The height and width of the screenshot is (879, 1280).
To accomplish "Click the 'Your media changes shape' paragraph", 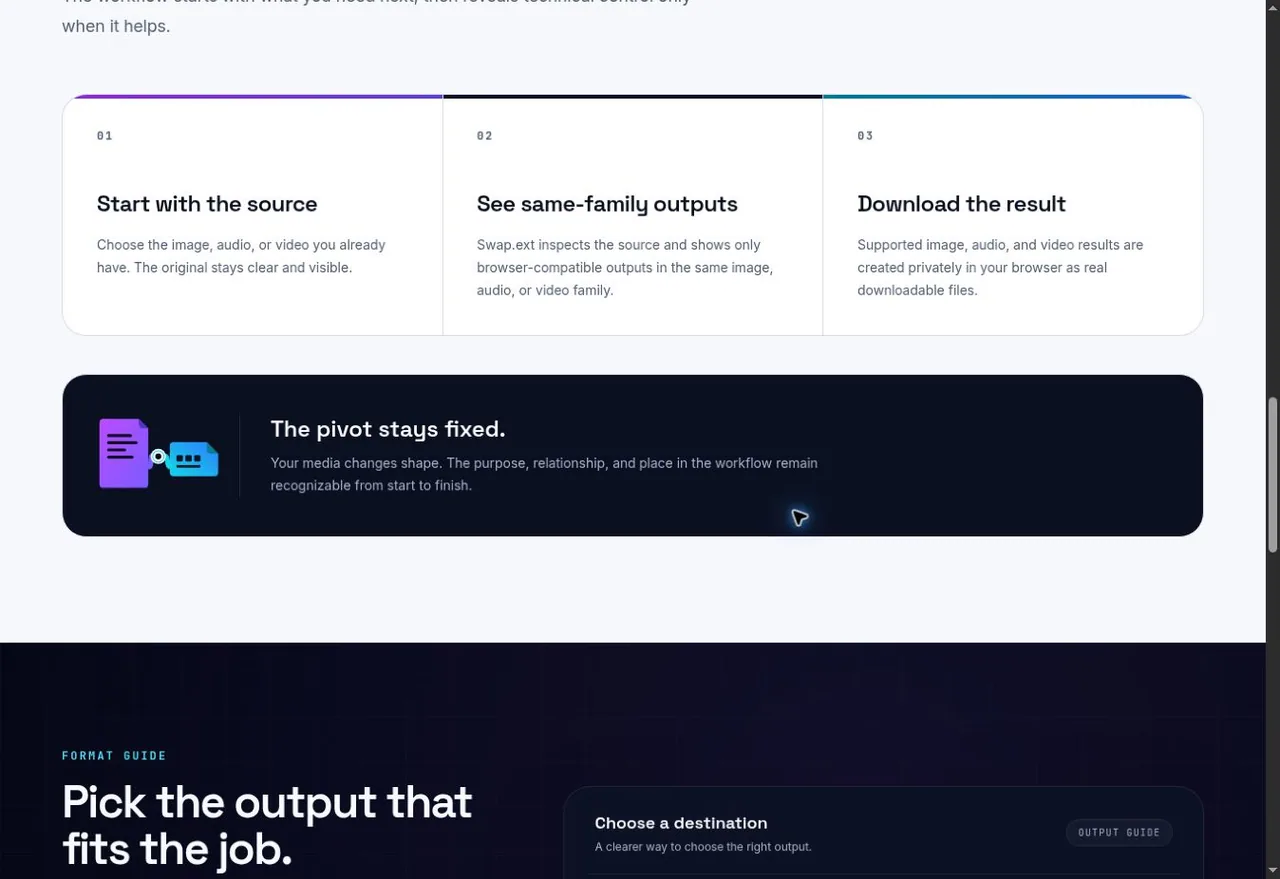I will [x=544, y=474].
